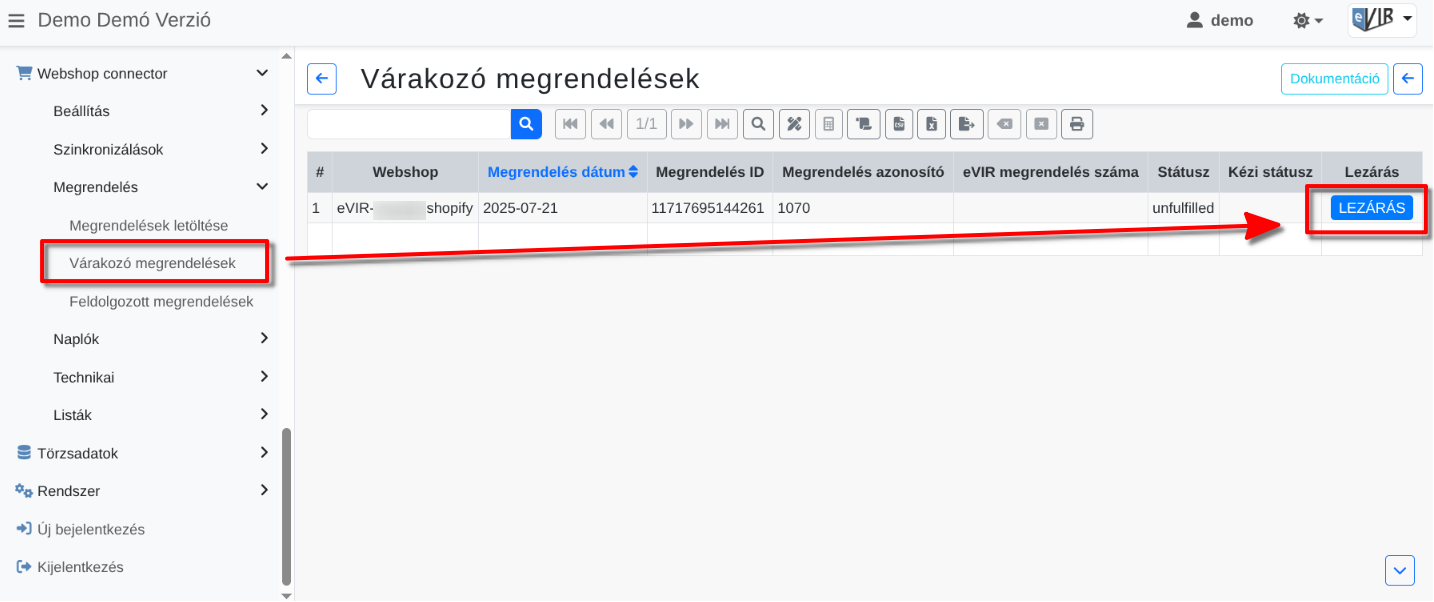Click into the search text field
The image size is (1434, 602).
coord(409,124)
